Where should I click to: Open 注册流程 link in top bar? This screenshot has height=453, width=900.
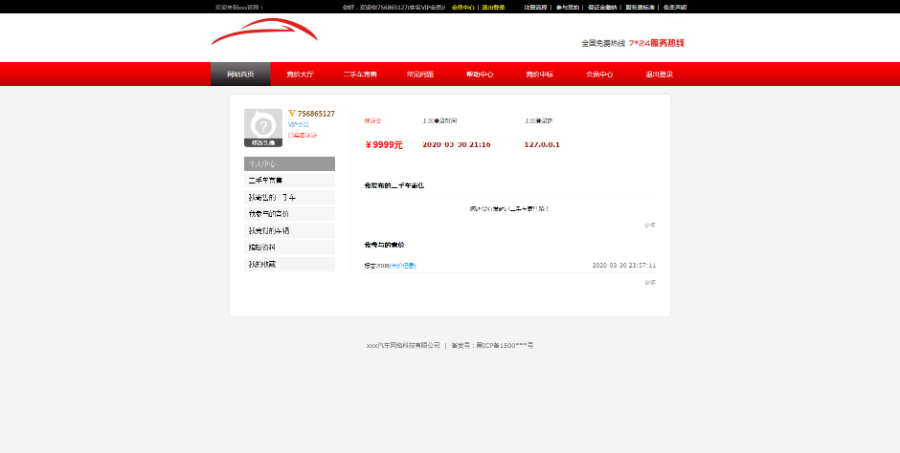536,7
